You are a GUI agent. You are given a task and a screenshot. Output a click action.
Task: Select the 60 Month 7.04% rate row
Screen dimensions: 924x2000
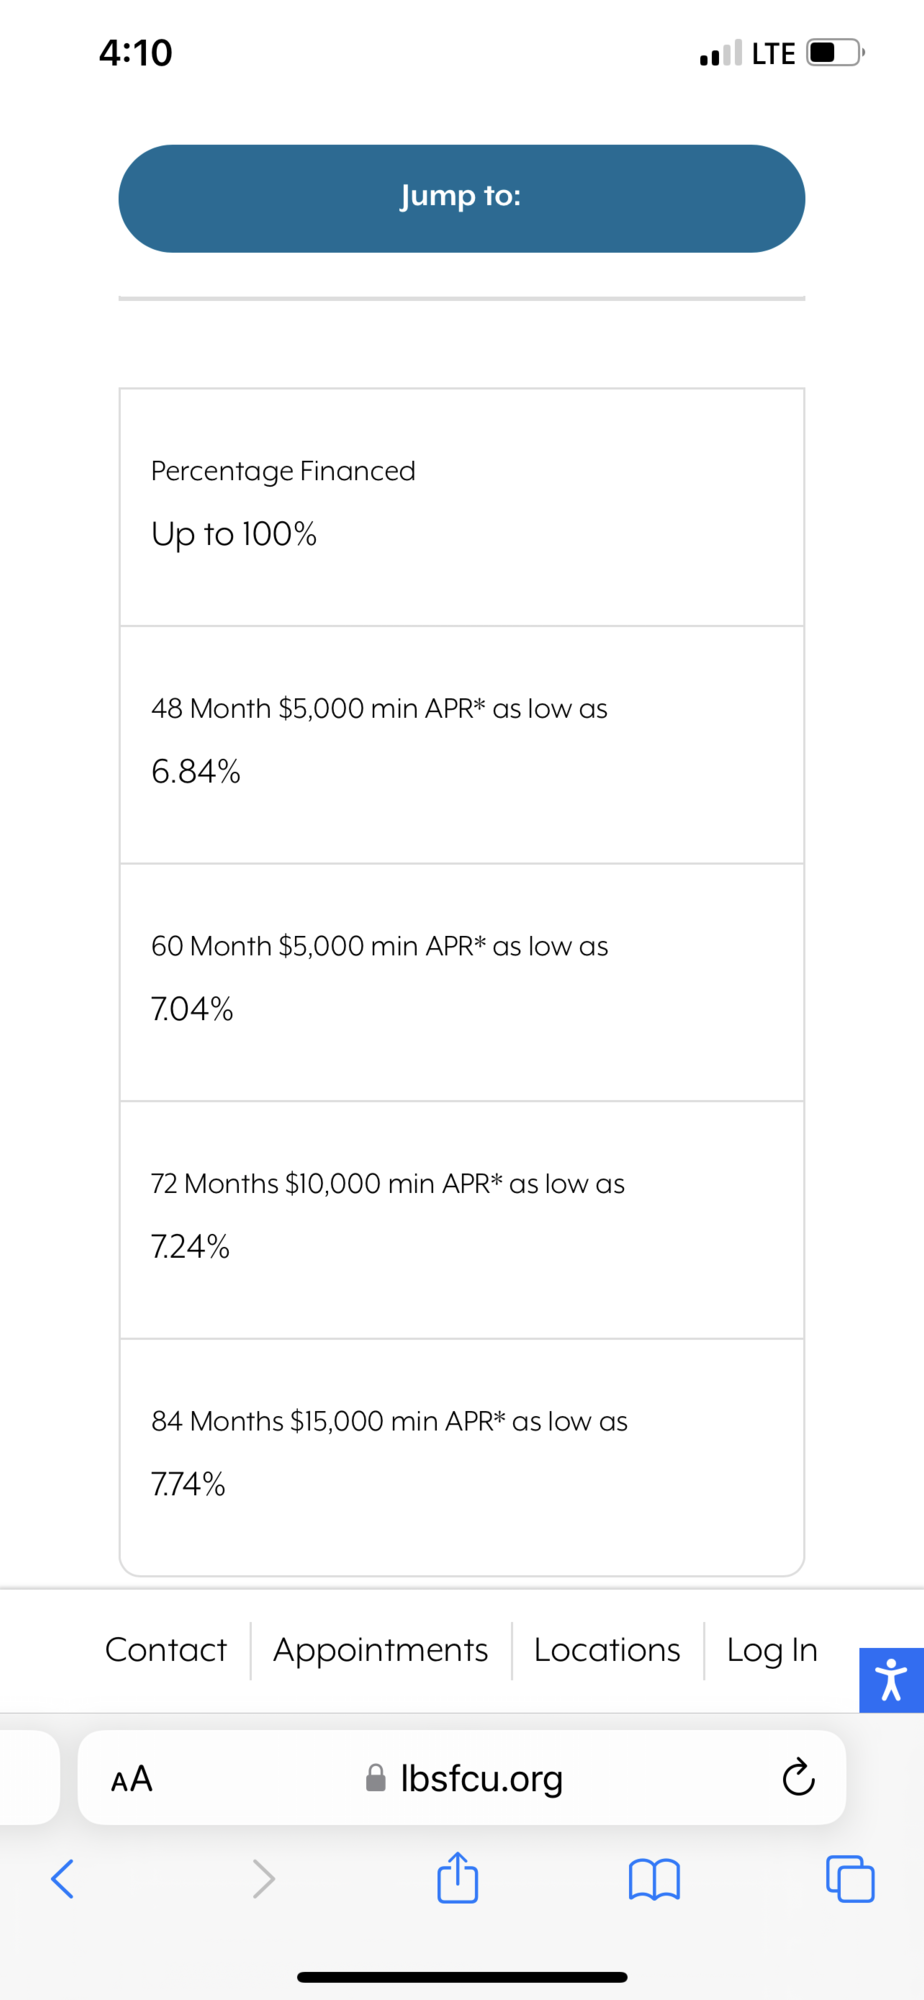(461, 982)
